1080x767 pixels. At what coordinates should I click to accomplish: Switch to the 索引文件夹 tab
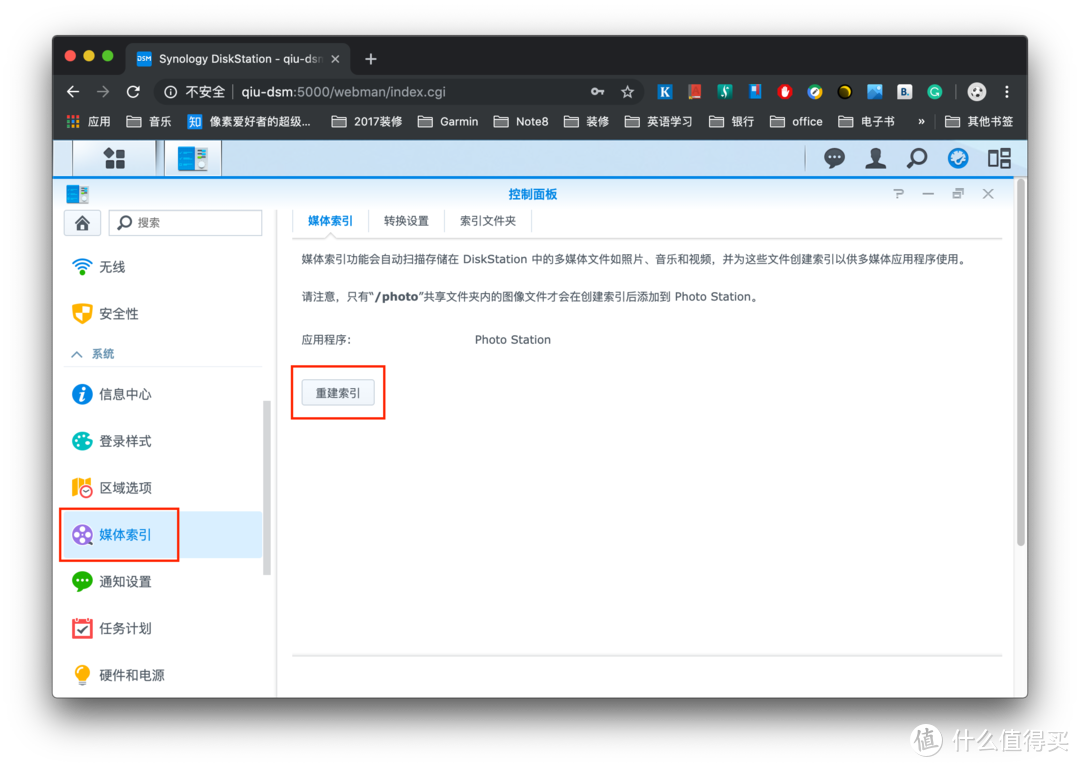pos(488,220)
